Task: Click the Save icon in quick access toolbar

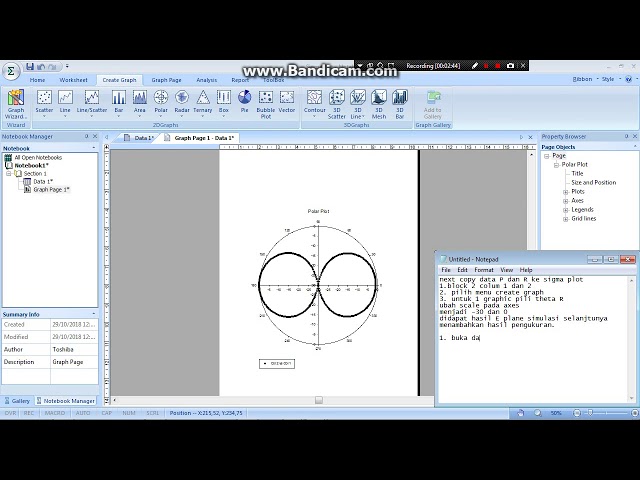Action: coord(30,67)
